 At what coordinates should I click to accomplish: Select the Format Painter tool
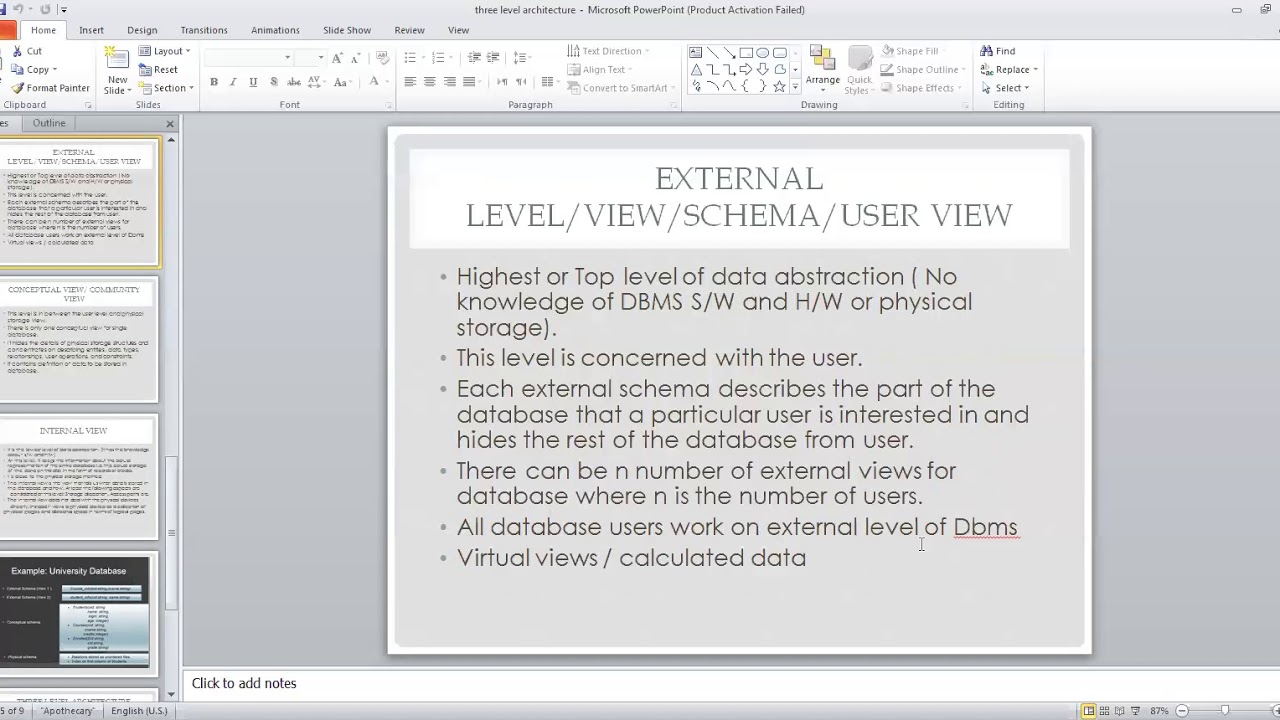click(x=50, y=88)
